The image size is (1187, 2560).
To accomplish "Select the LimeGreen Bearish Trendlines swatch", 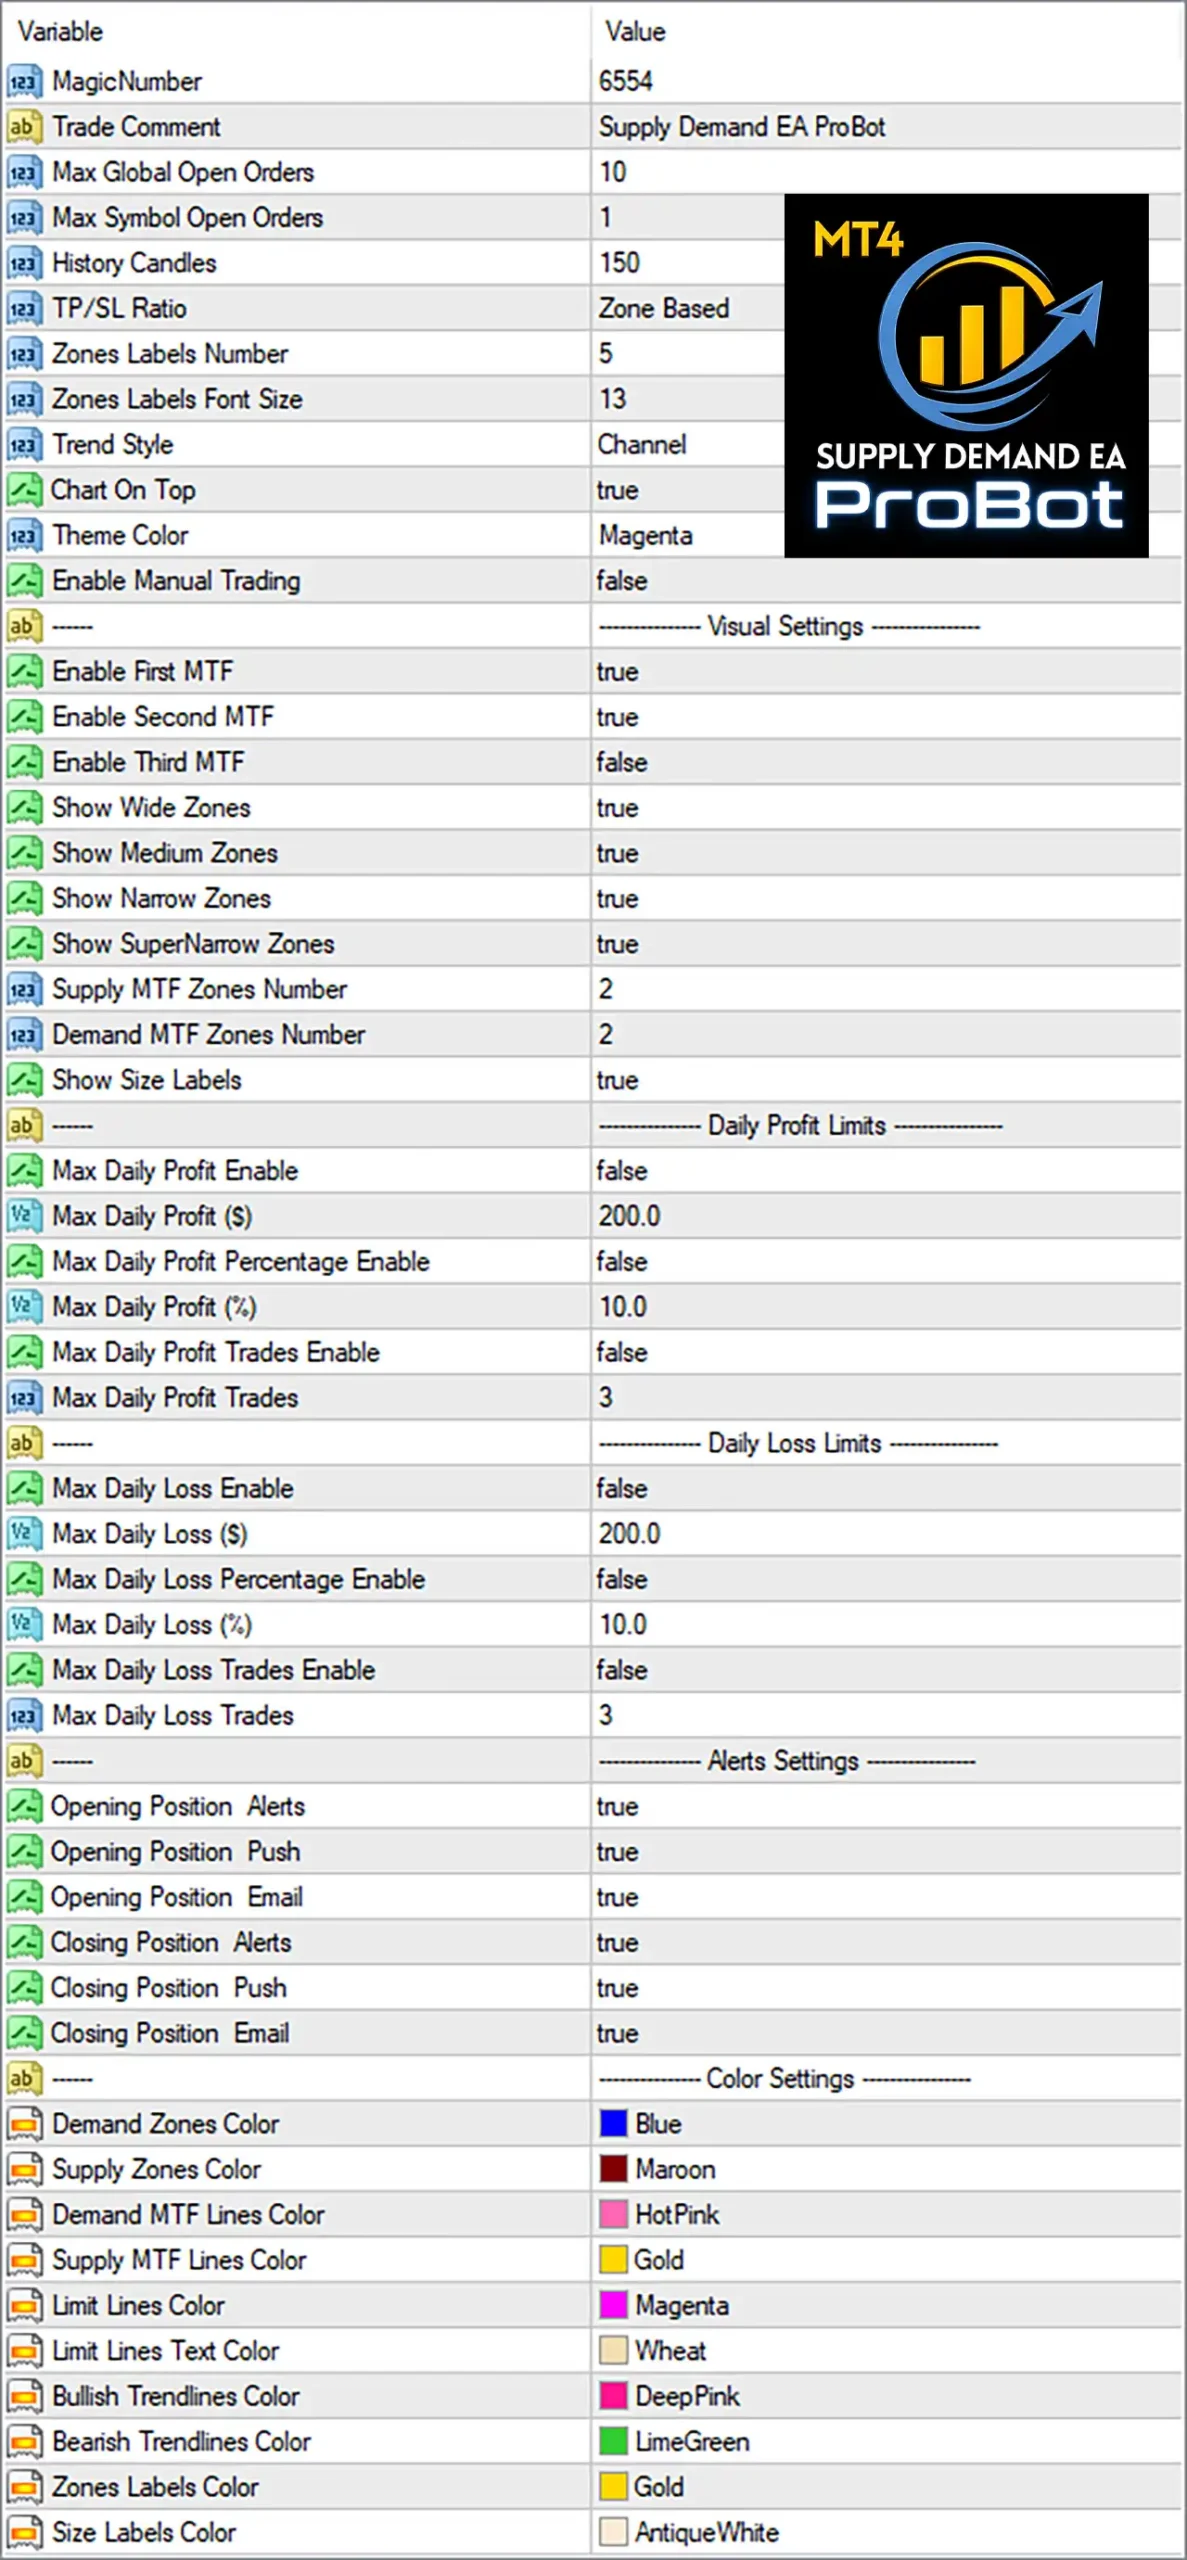I will 613,2442.
